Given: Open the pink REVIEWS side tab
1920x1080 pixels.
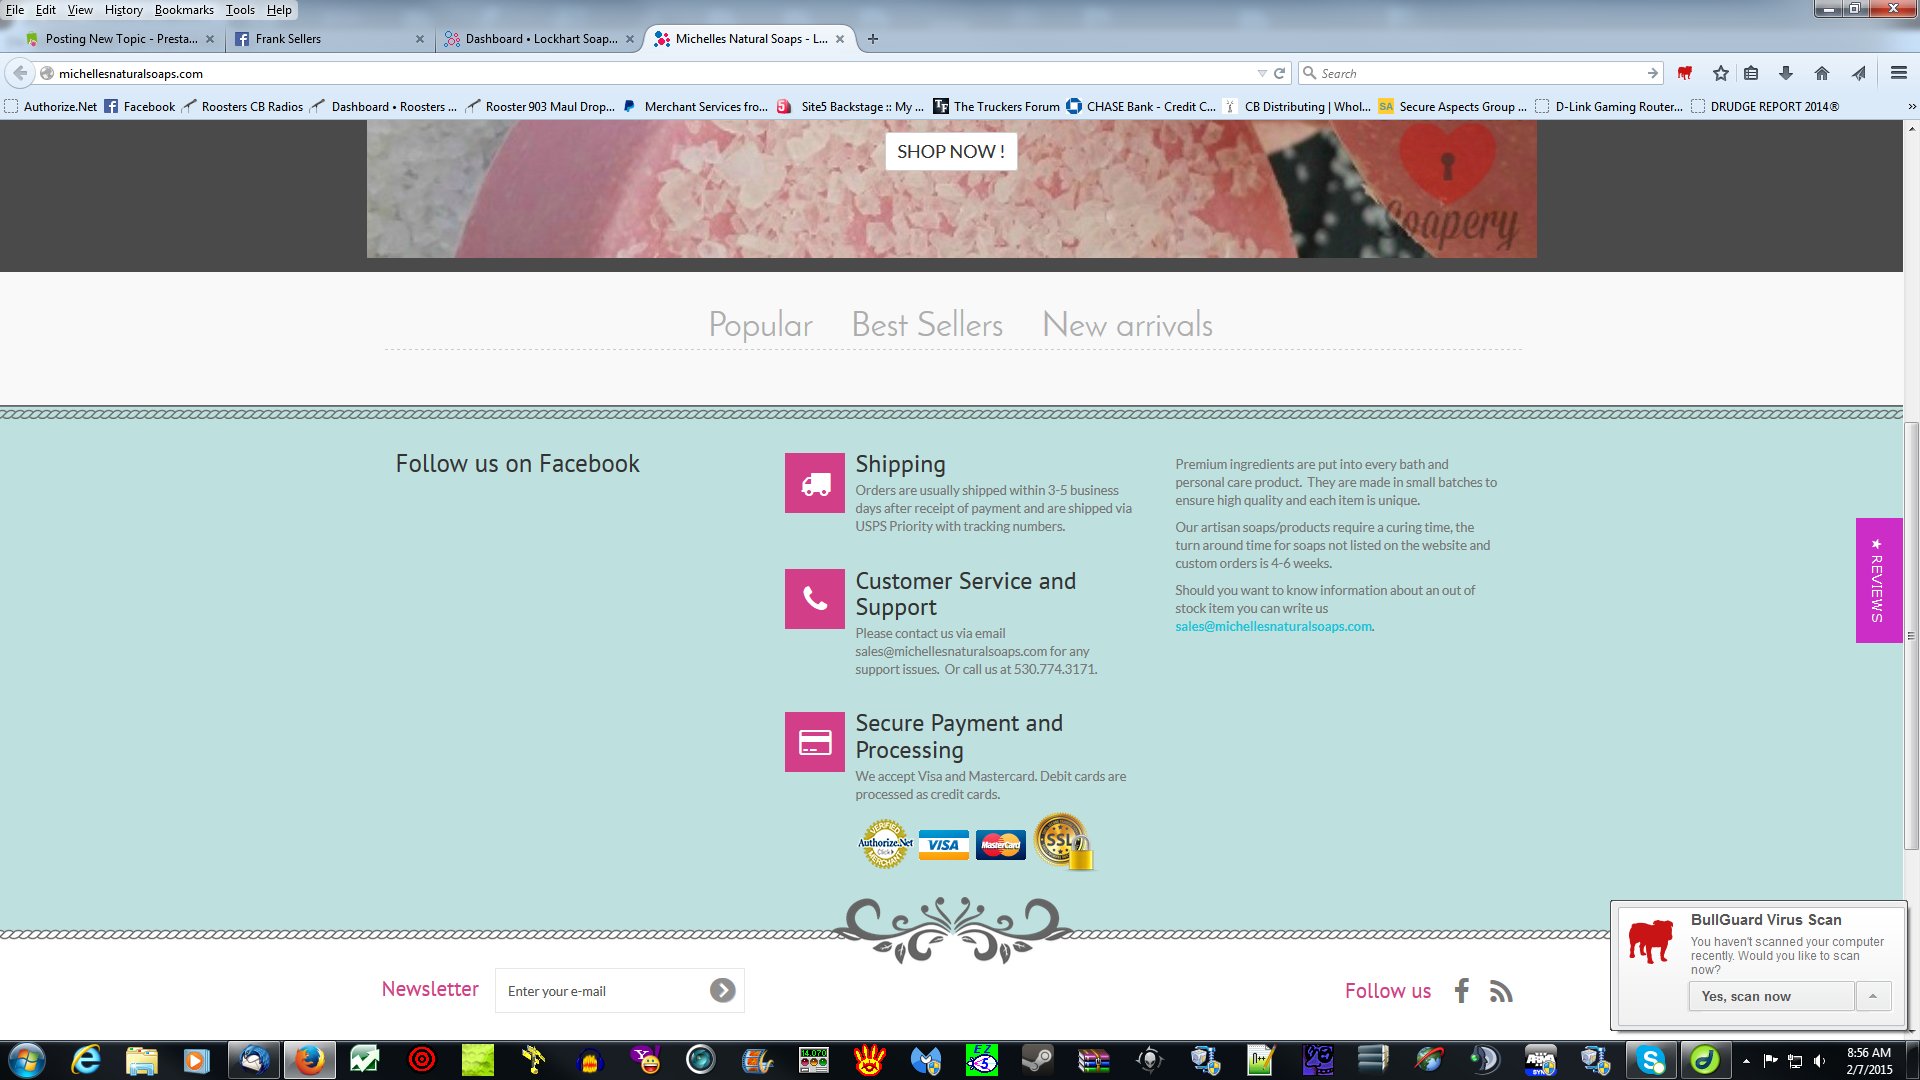Looking at the screenshot, I should tap(1878, 580).
